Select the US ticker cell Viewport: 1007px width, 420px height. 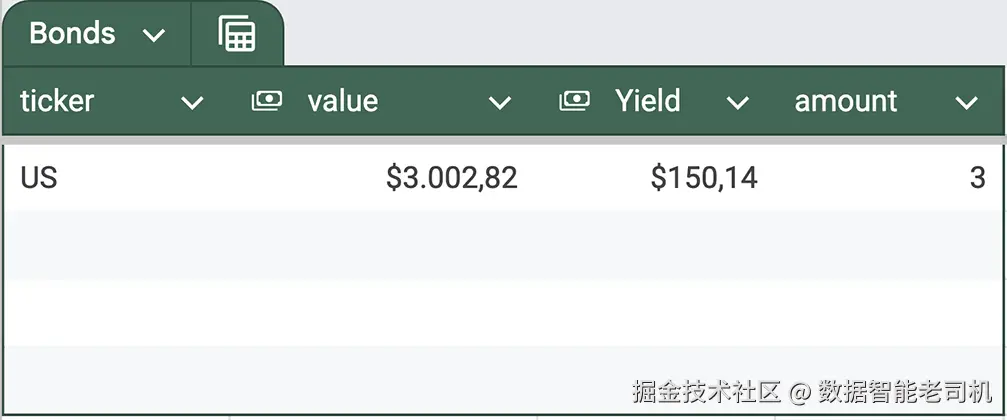pyautogui.click(x=40, y=178)
